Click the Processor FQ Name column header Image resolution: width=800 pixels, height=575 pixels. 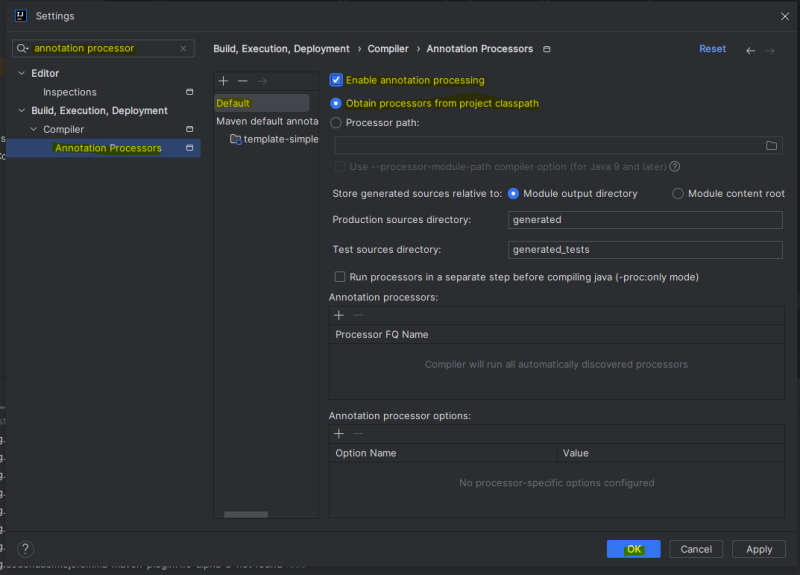[x=557, y=335]
